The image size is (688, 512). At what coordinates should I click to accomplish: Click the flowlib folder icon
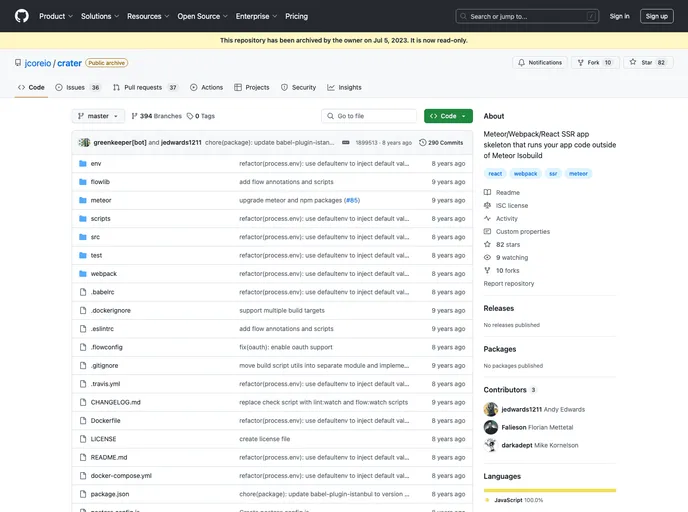(x=82, y=182)
